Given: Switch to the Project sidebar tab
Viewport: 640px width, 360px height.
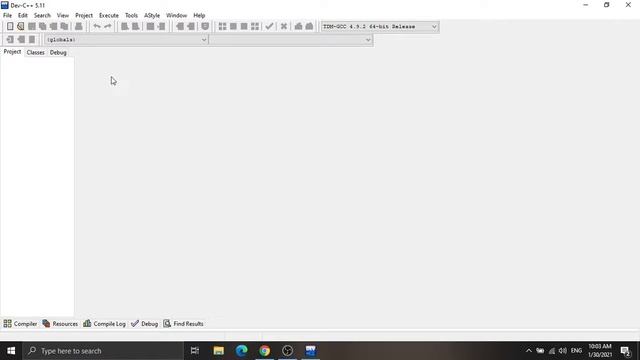Looking at the screenshot, I should point(12,52).
